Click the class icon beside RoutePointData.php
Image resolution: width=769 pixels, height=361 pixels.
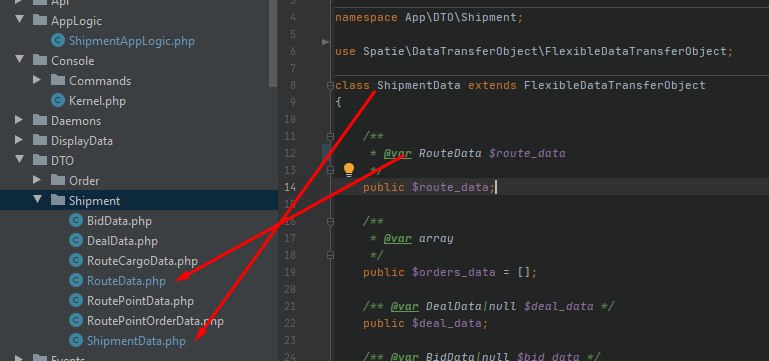[76, 301]
